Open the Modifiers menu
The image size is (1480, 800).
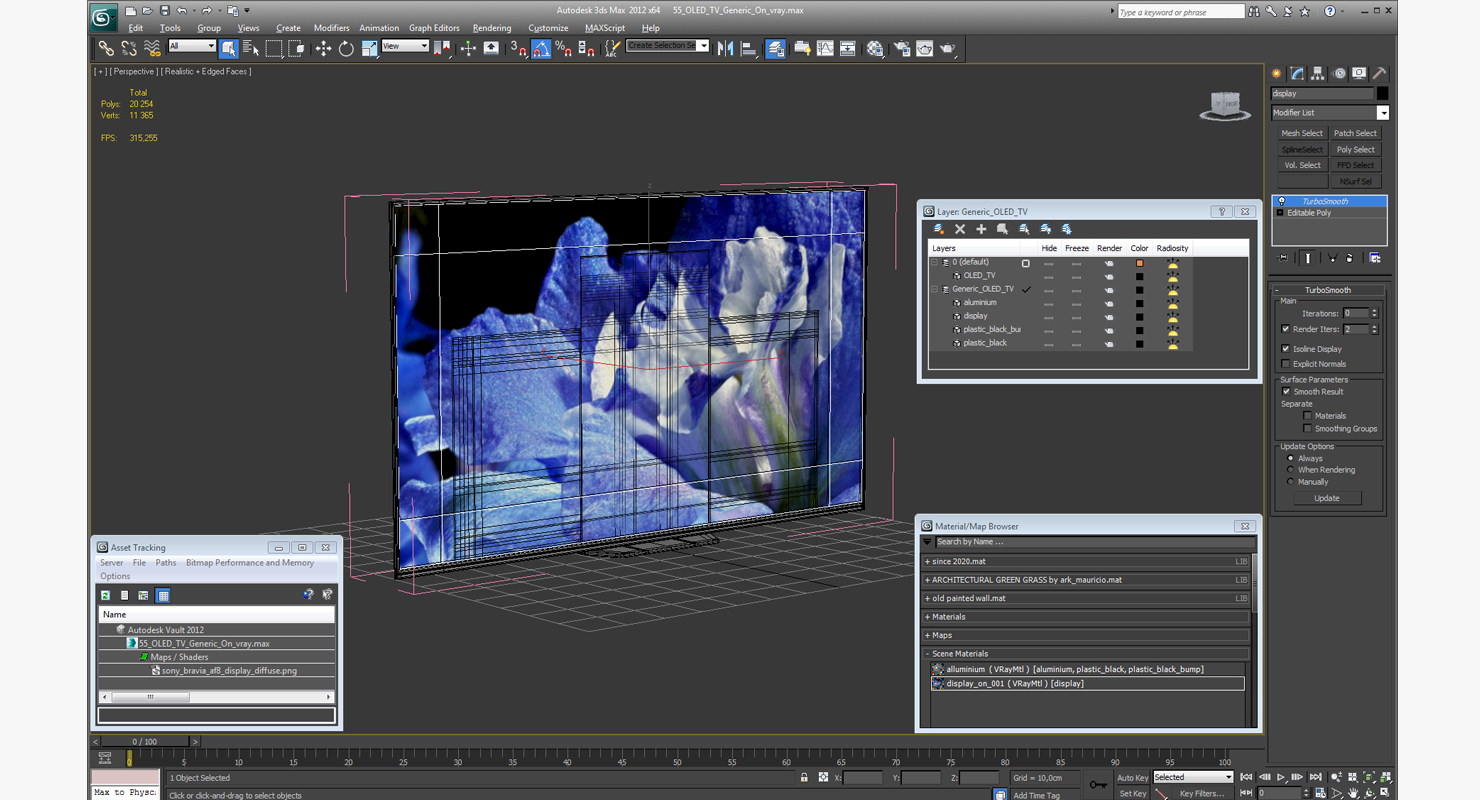pos(331,28)
